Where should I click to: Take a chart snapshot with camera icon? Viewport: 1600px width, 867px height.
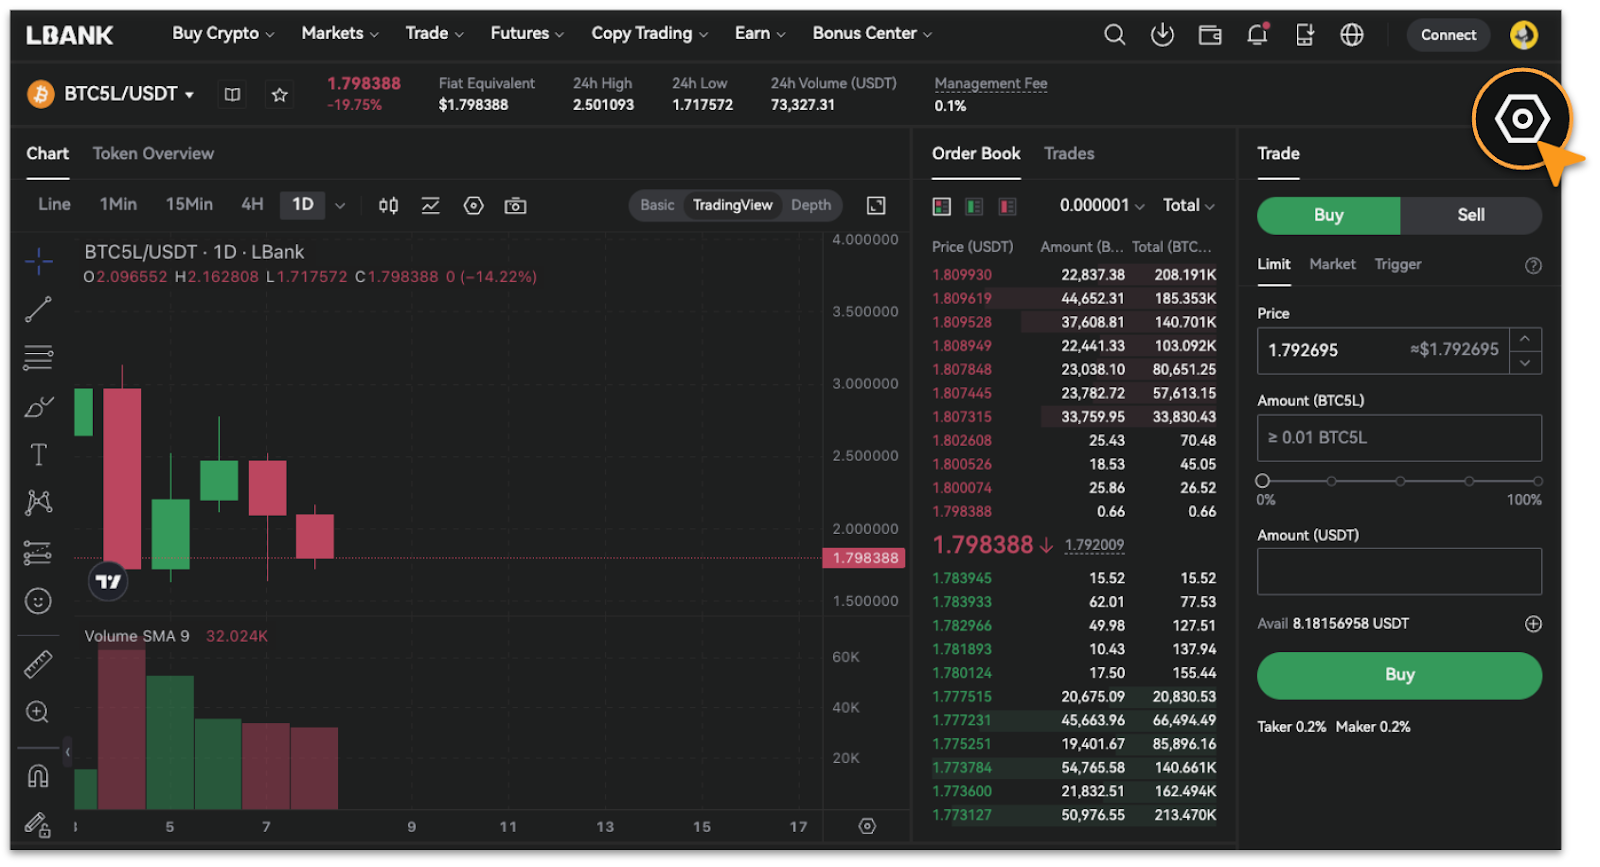pos(515,205)
